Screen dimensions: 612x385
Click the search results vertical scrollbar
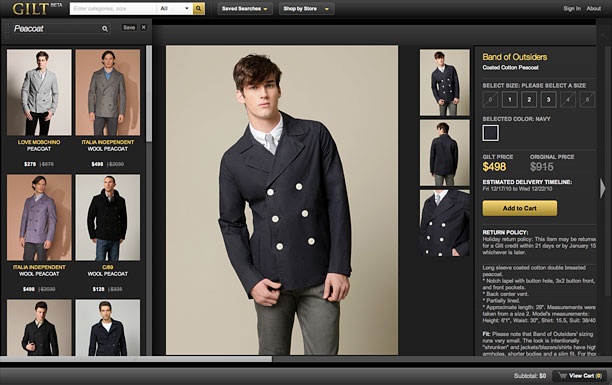coord(149,94)
